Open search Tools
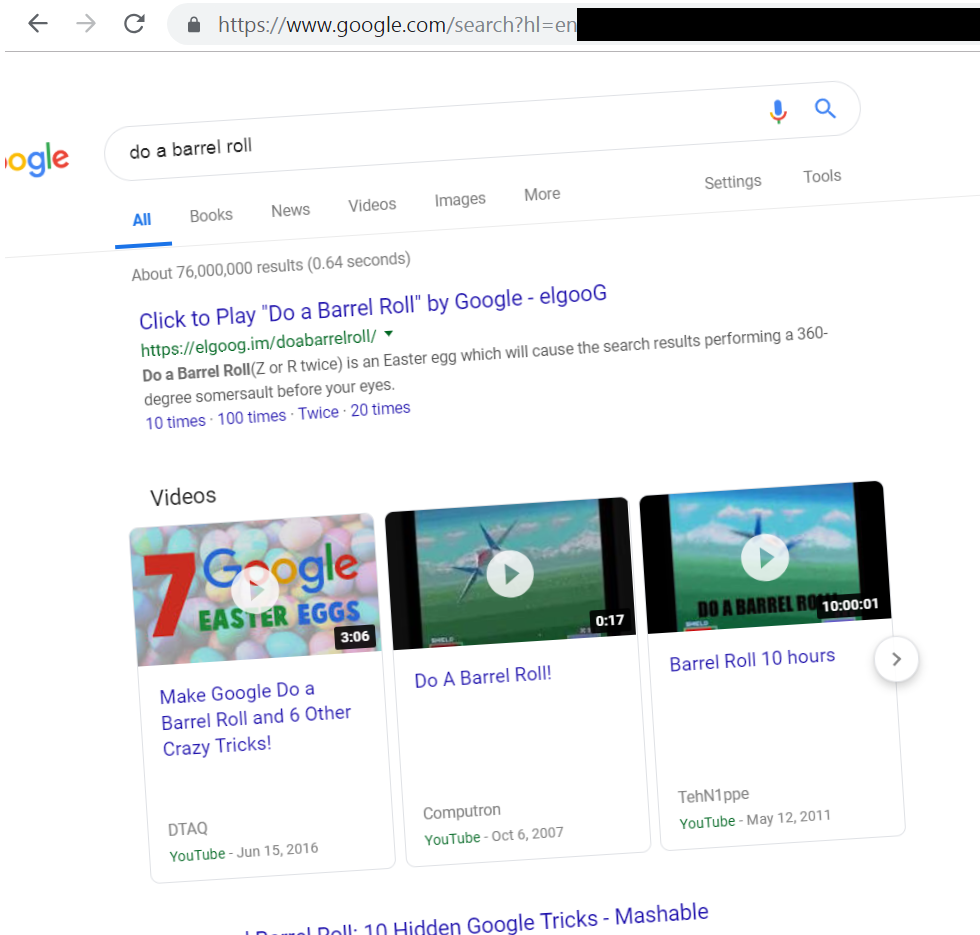This screenshot has height=935, width=980. (x=822, y=176)
